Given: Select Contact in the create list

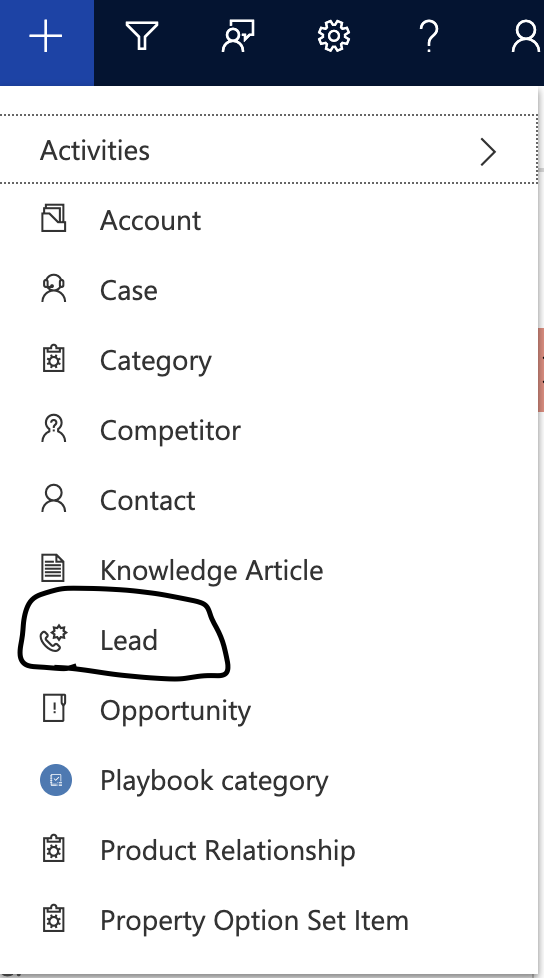Looking at the screenshot, I should (x=268, y=500).
